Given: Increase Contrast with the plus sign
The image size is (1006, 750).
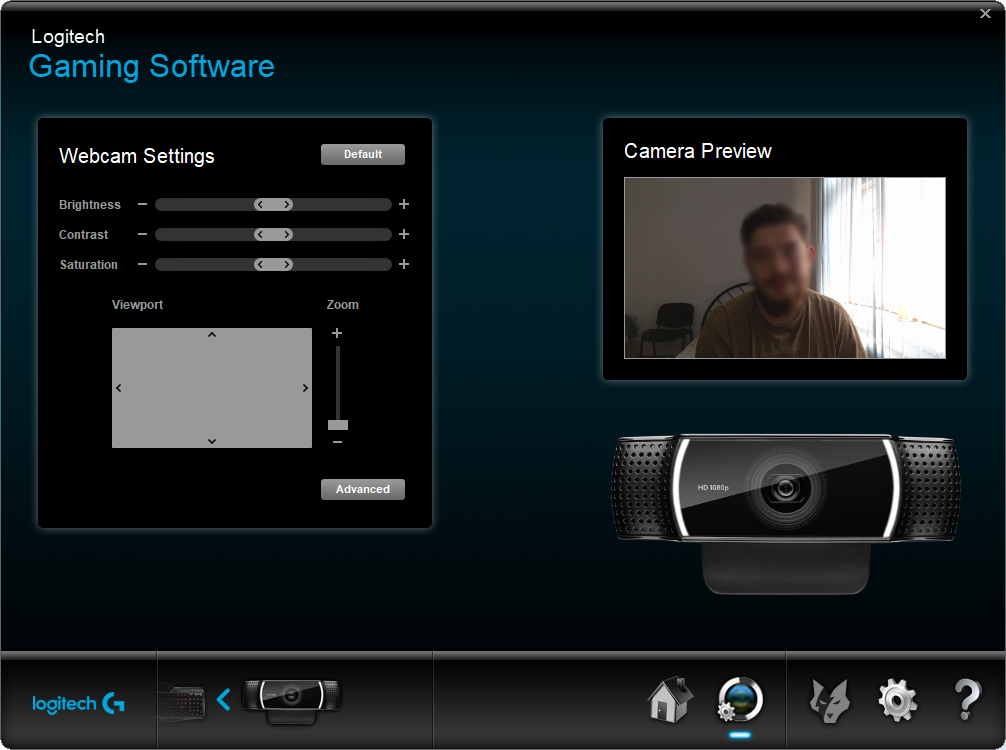Looking at the screenshot, I should (x=404, y=234).
